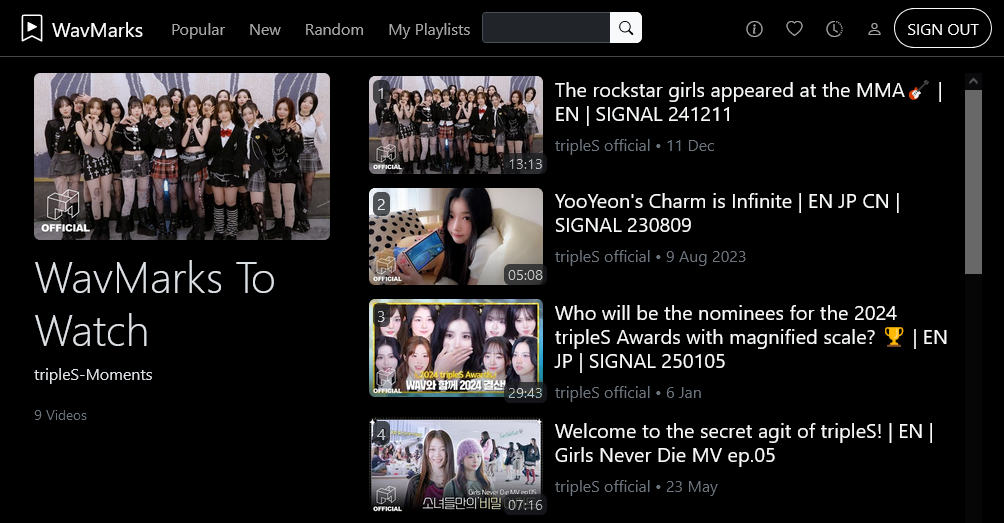Go to the Popular tab
Screen dimensions: 1004x523
coord(198,29)
